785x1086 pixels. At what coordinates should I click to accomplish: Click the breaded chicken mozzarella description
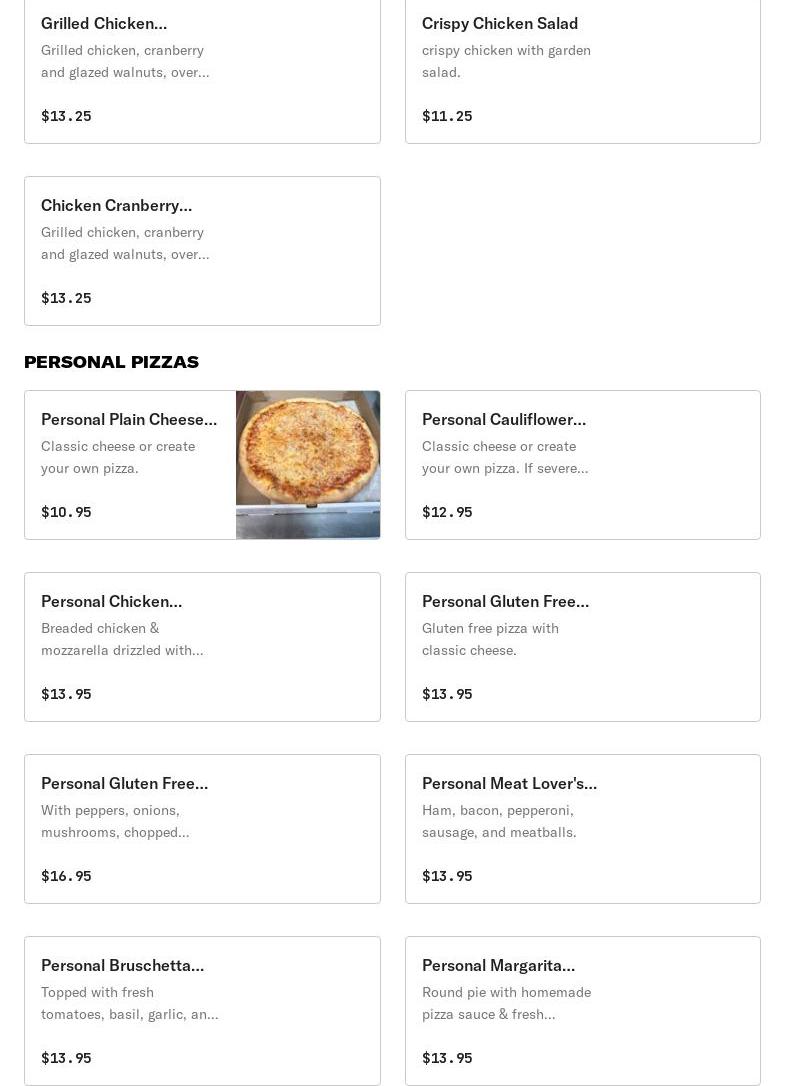(122, 639)
